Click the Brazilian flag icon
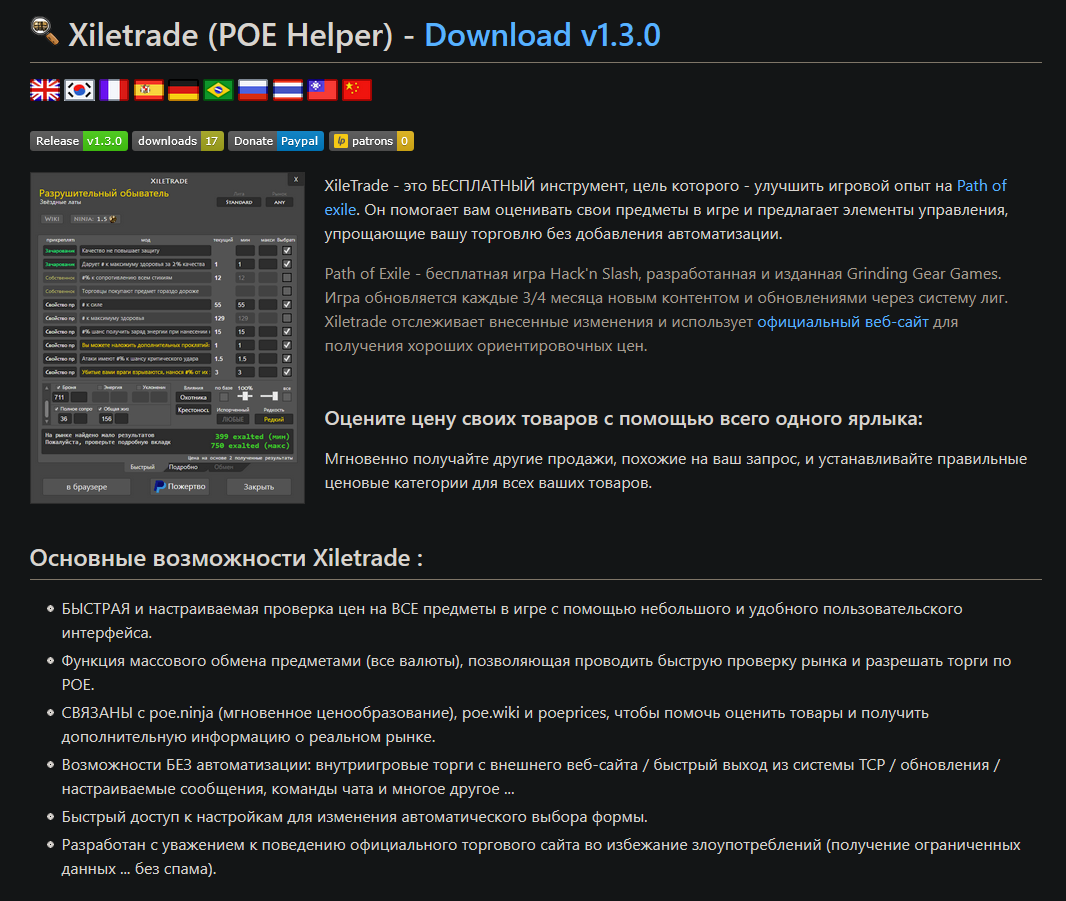1066x901 pixels. [x=218, y=90]
